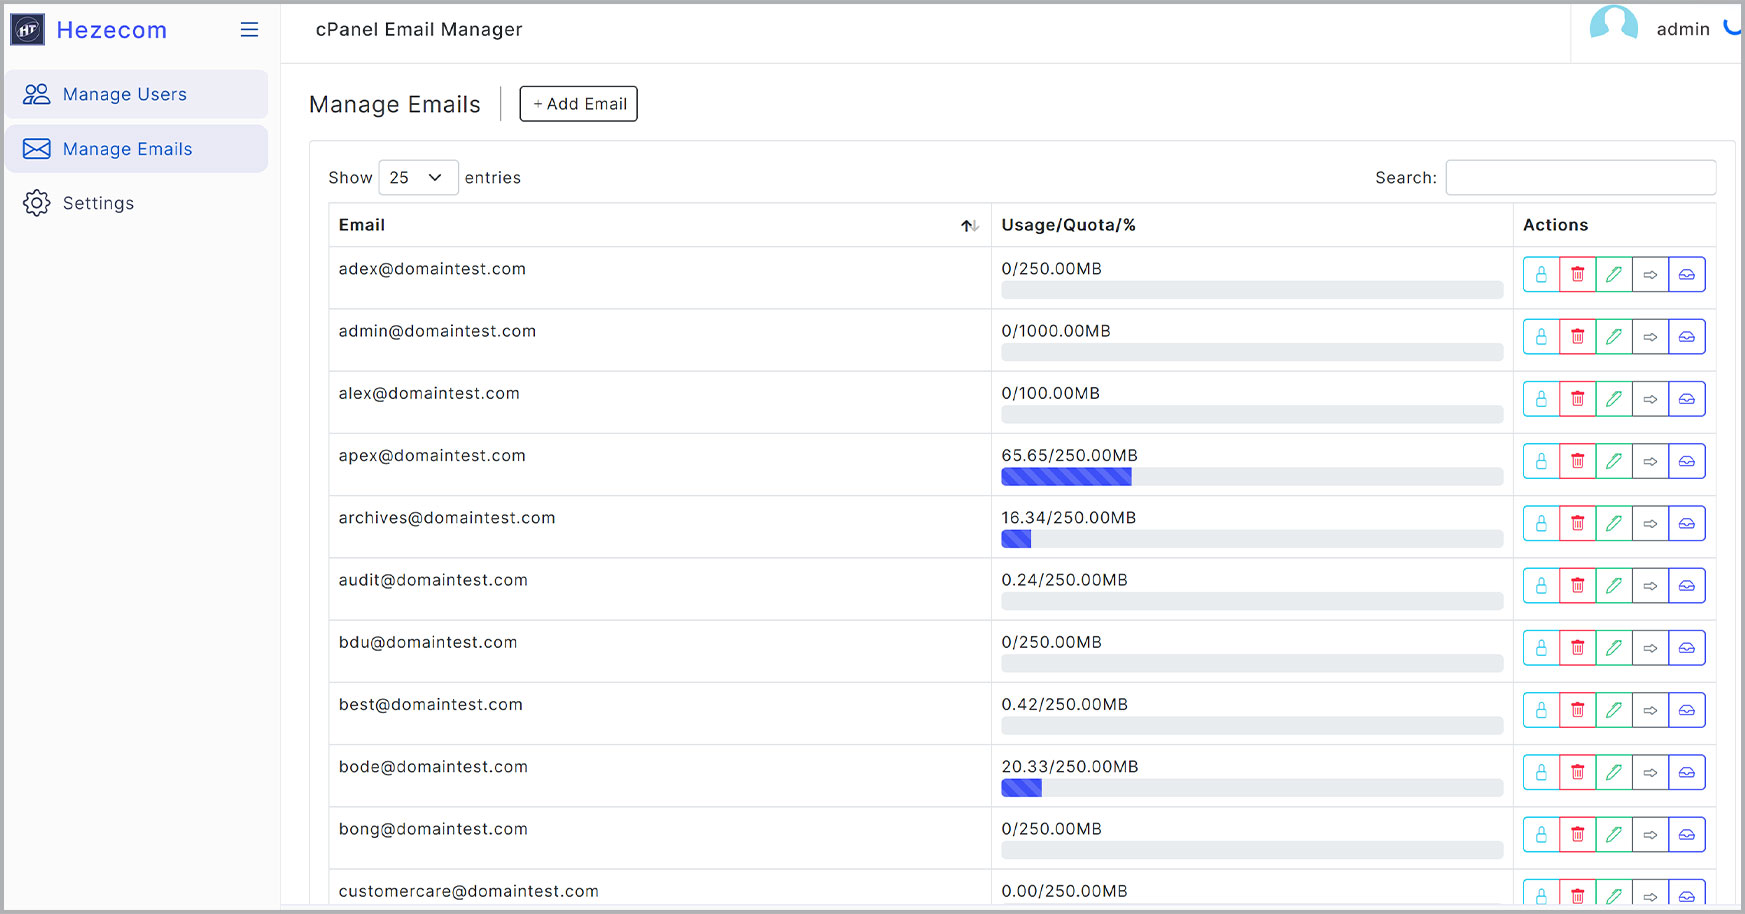
Task: Click the lock icon for audit@domaintest.com
Action: coord(1541,586)
